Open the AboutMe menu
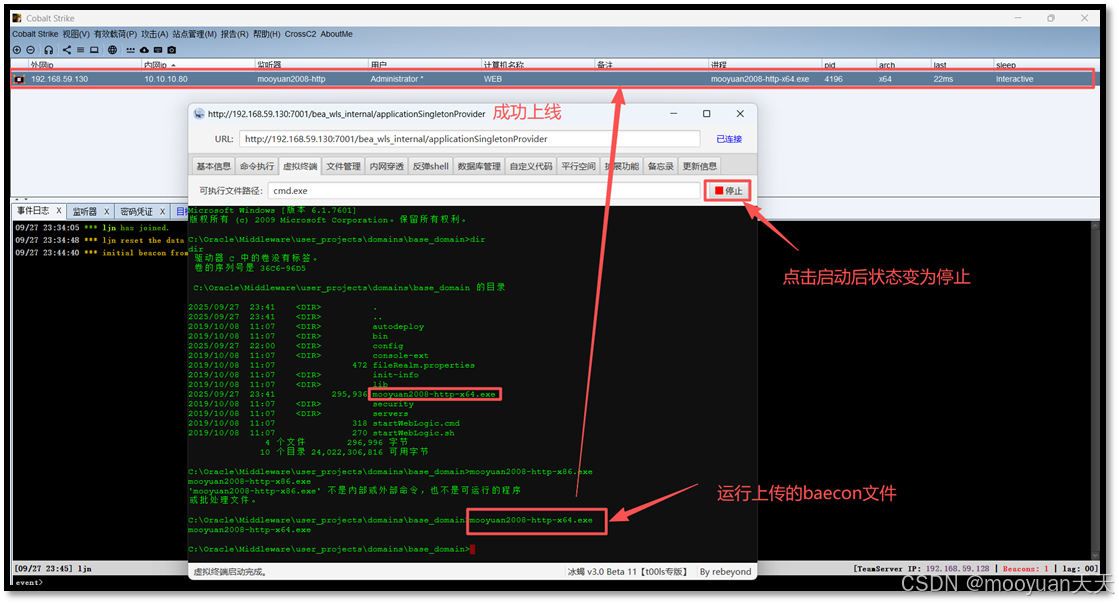This screenshot has height=604, width=1119. [336, 34]
